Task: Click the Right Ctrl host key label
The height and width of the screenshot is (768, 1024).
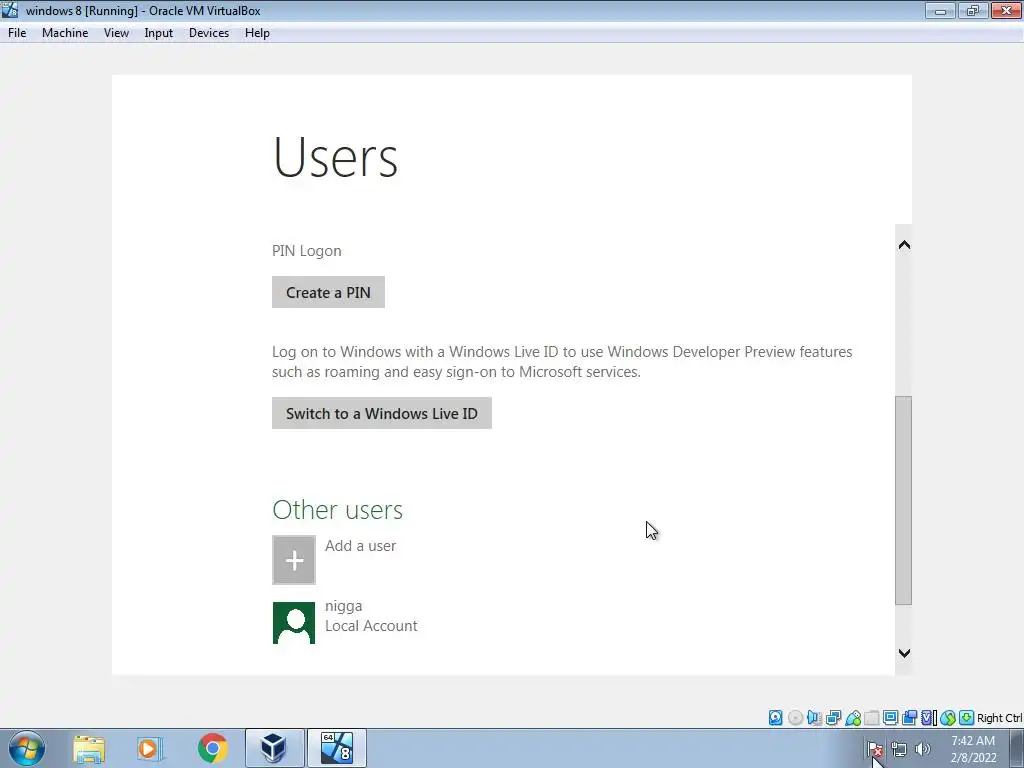Action: click(x=999, y=718)
